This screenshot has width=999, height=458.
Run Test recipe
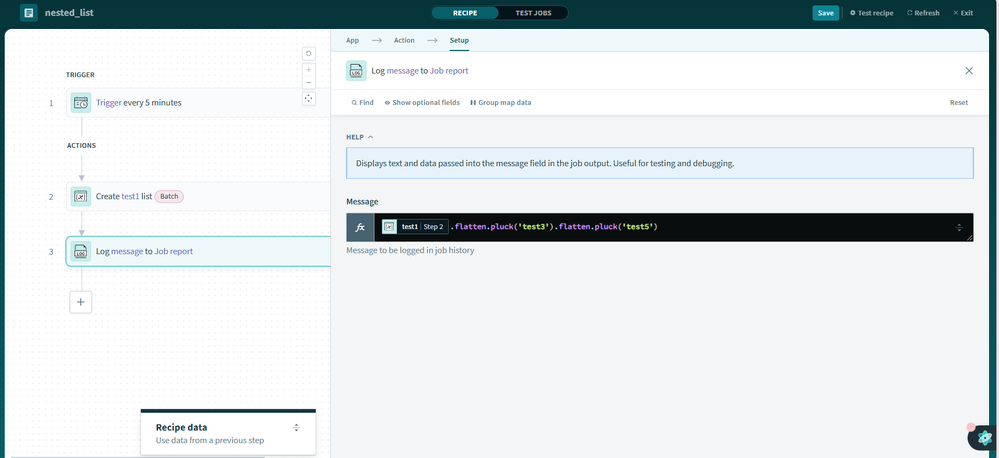click(872, 13)
